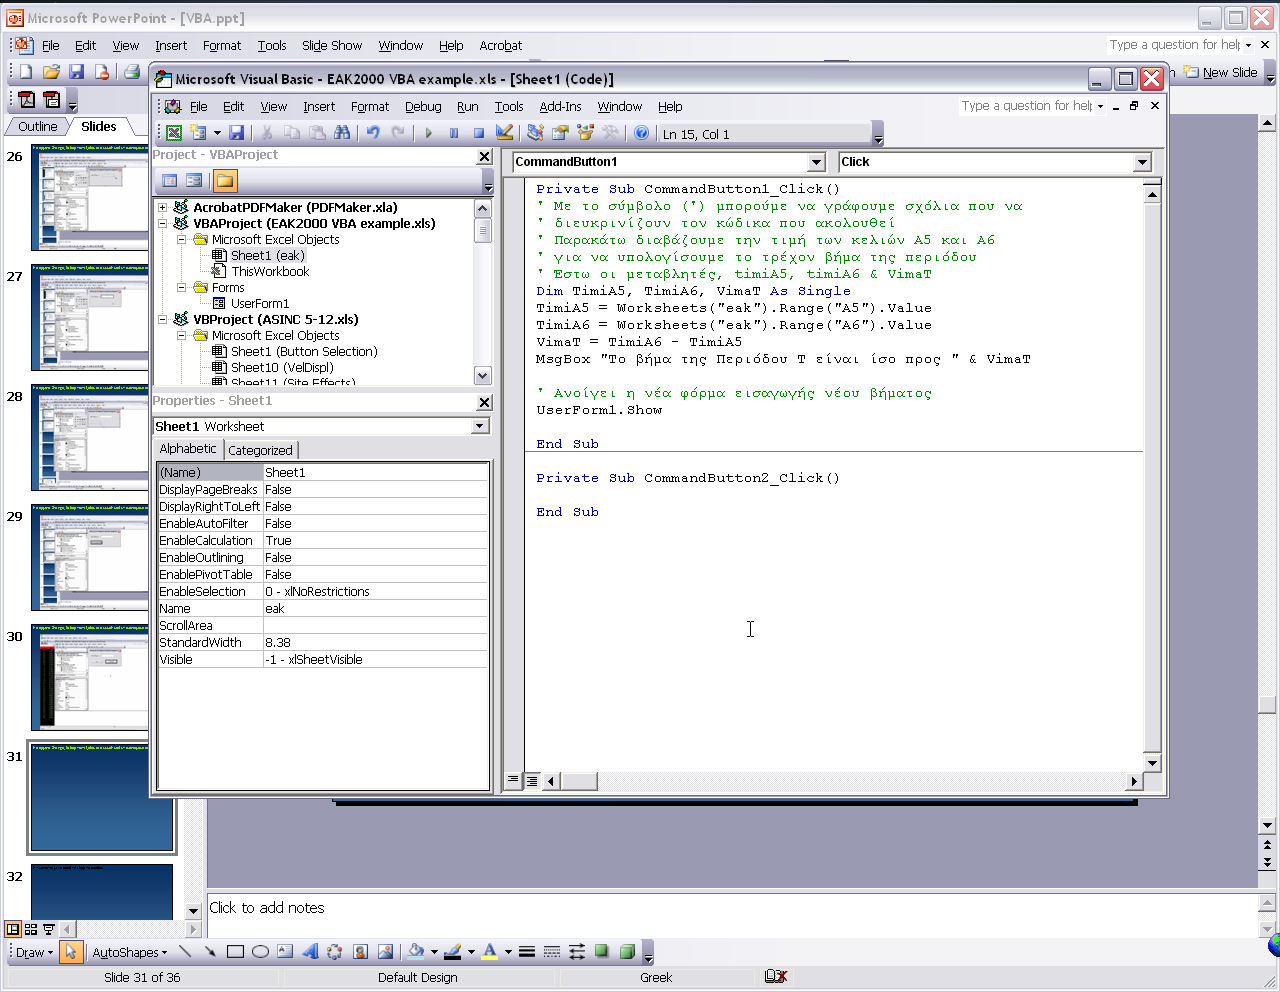Open the CommandButton1 object dropdown
This screenshot has width=1280, height=992.
click(x=816, y=162)
